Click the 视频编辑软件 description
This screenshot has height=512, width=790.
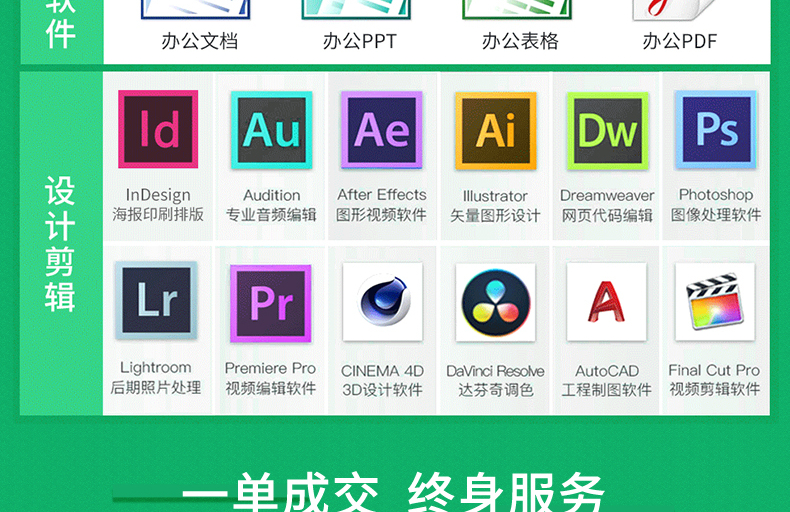(271, 388)
